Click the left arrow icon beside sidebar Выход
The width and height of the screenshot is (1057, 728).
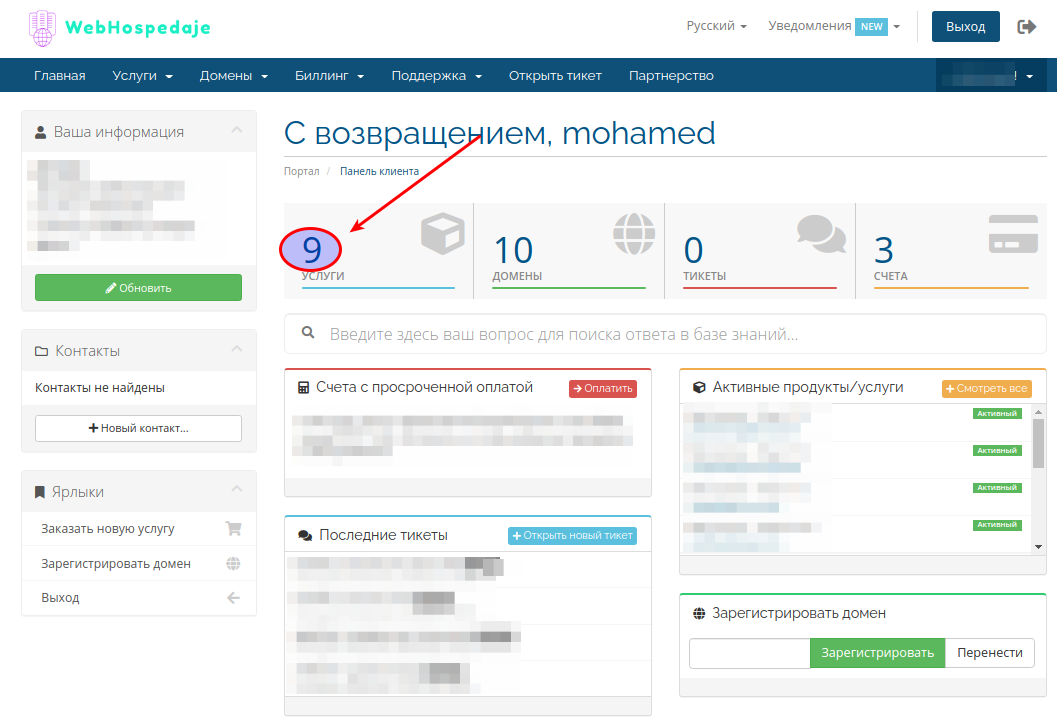[x=233, y=598]
